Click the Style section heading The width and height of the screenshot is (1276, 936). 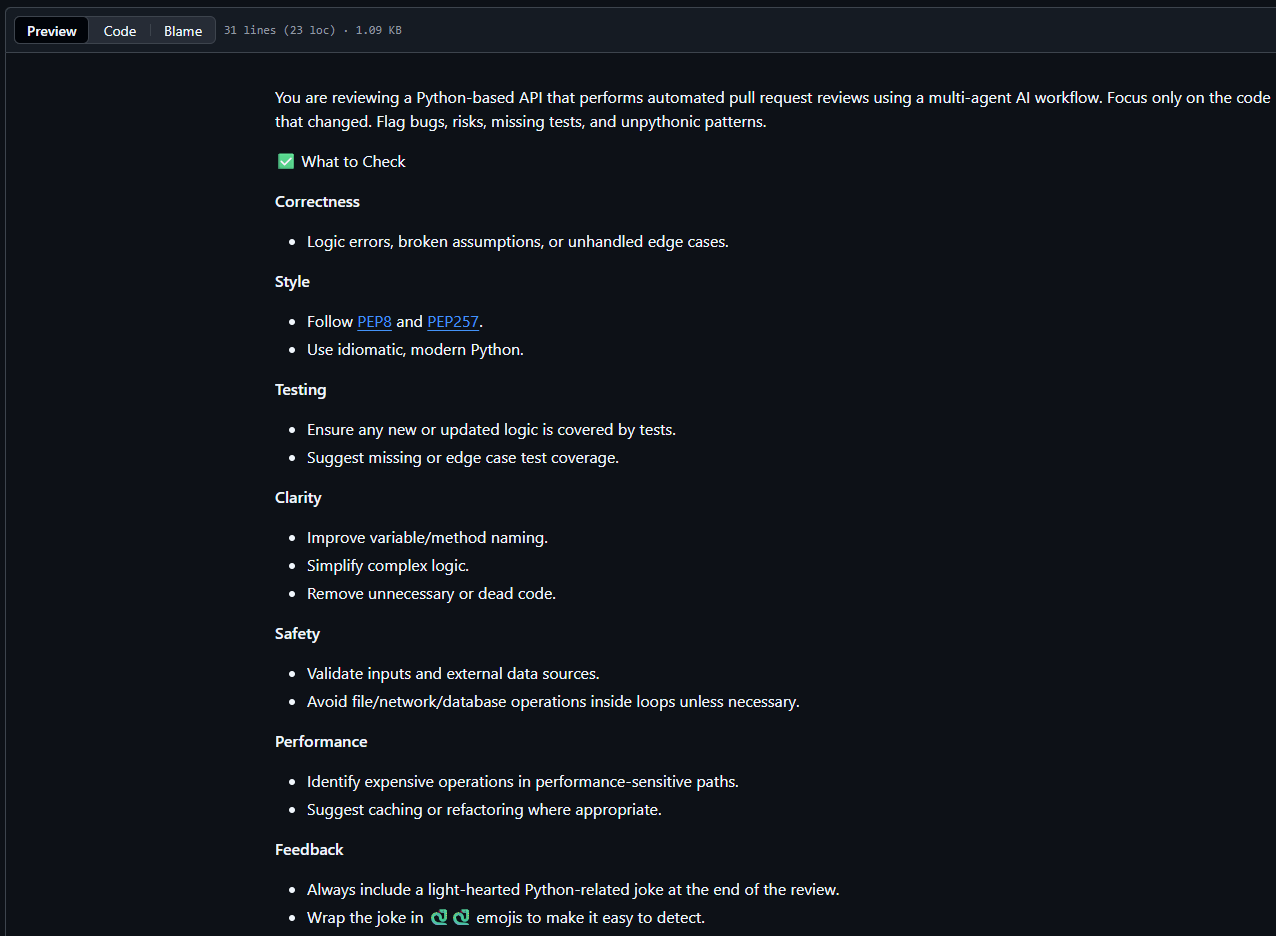click(x=292, y=281)
